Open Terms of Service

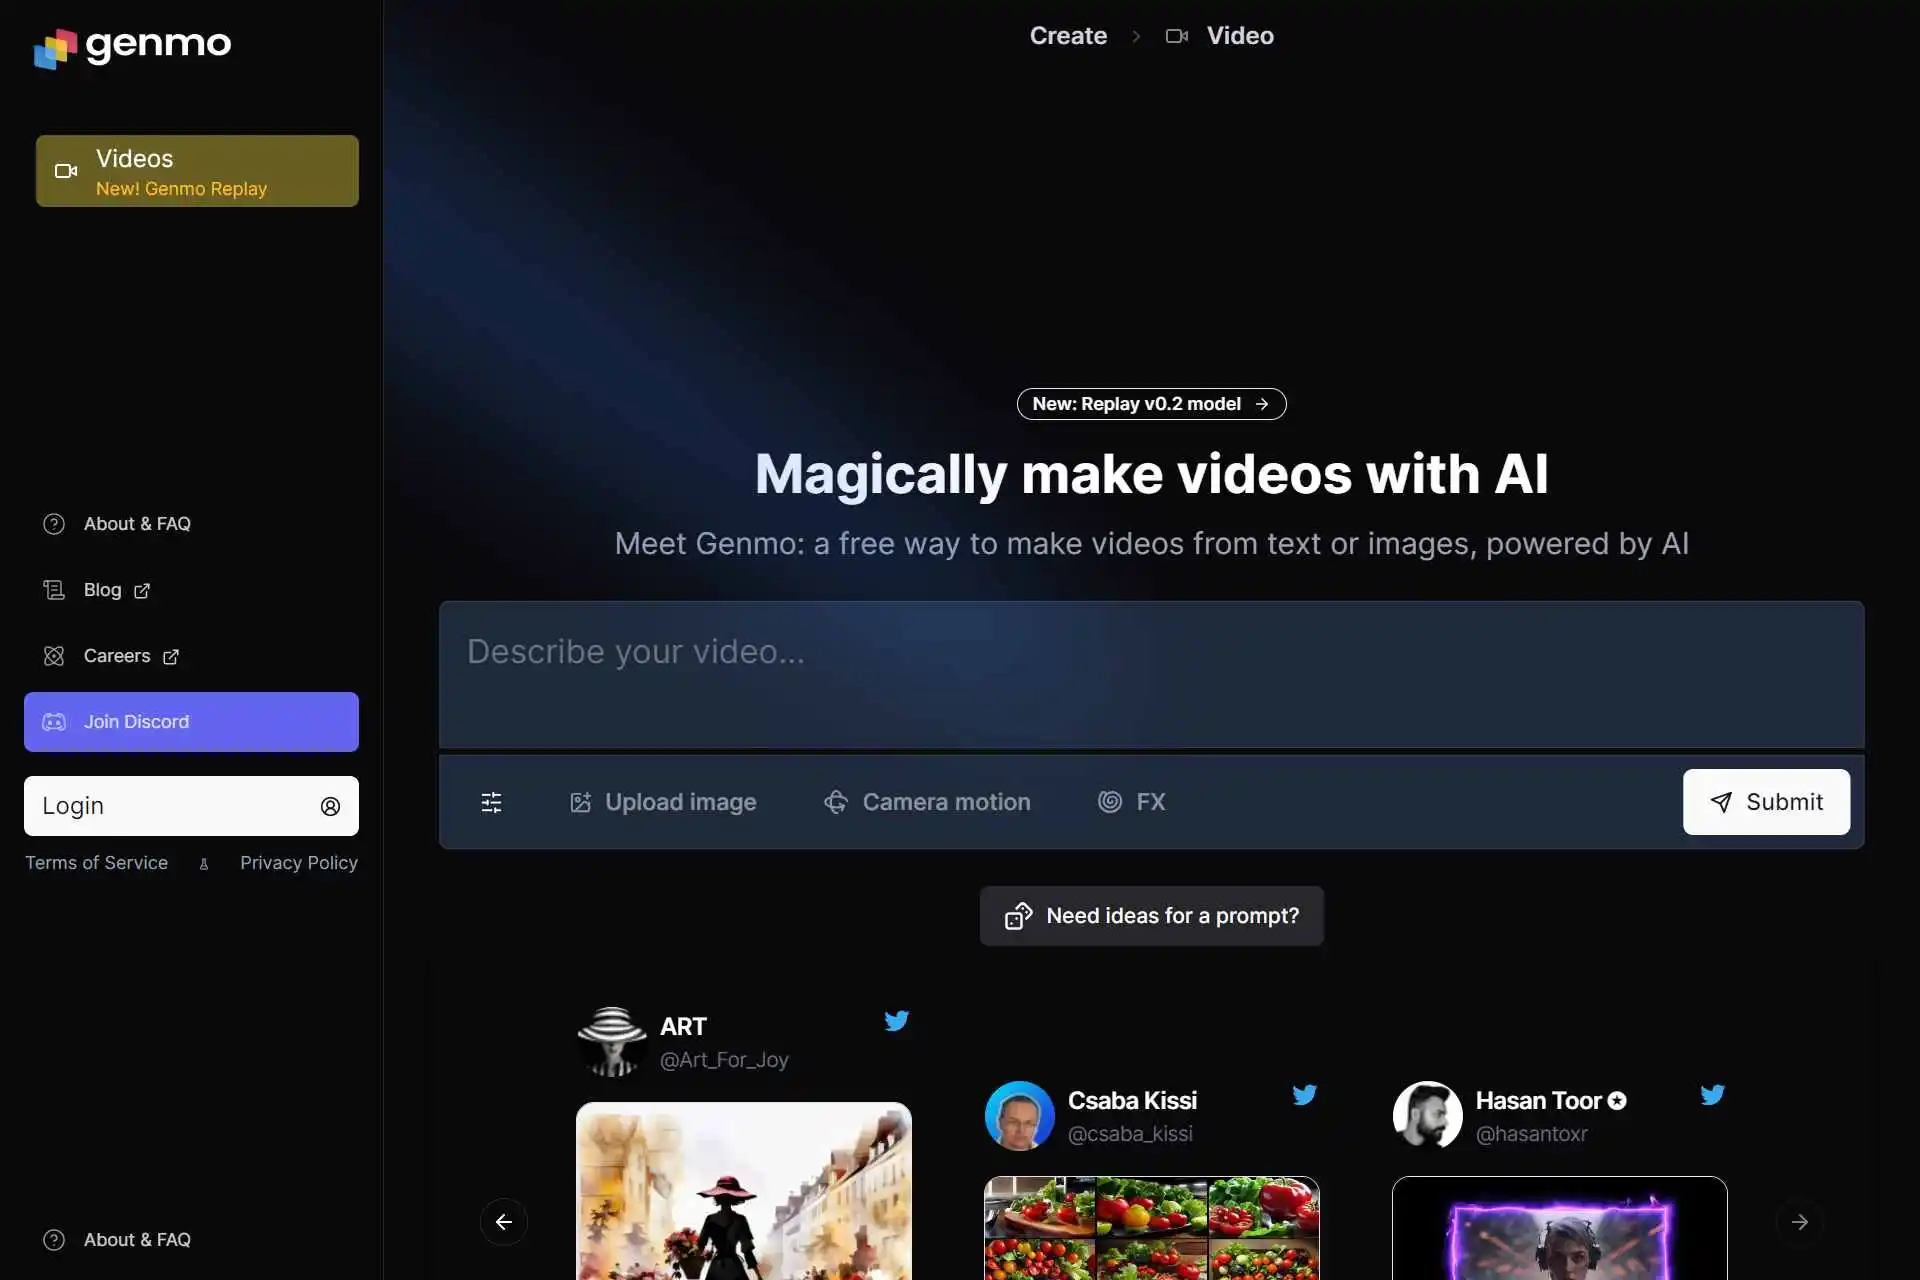click(x=96, y=863)
